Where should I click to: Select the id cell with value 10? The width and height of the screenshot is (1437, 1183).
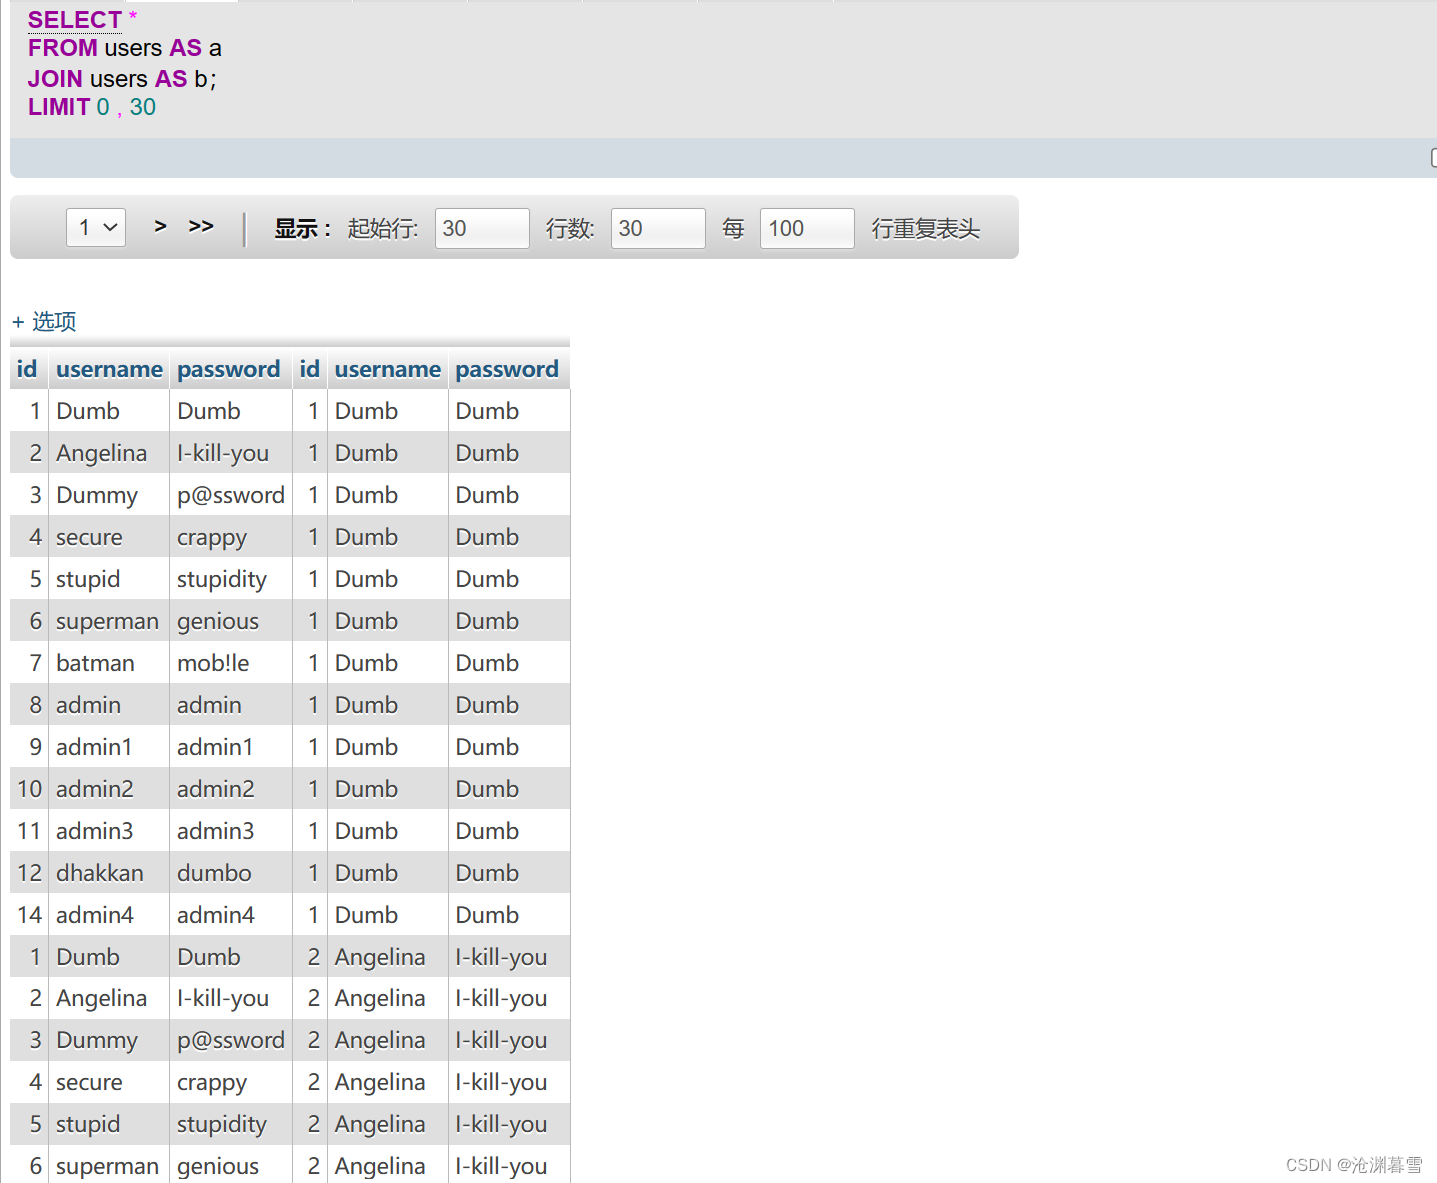[29, 789]
